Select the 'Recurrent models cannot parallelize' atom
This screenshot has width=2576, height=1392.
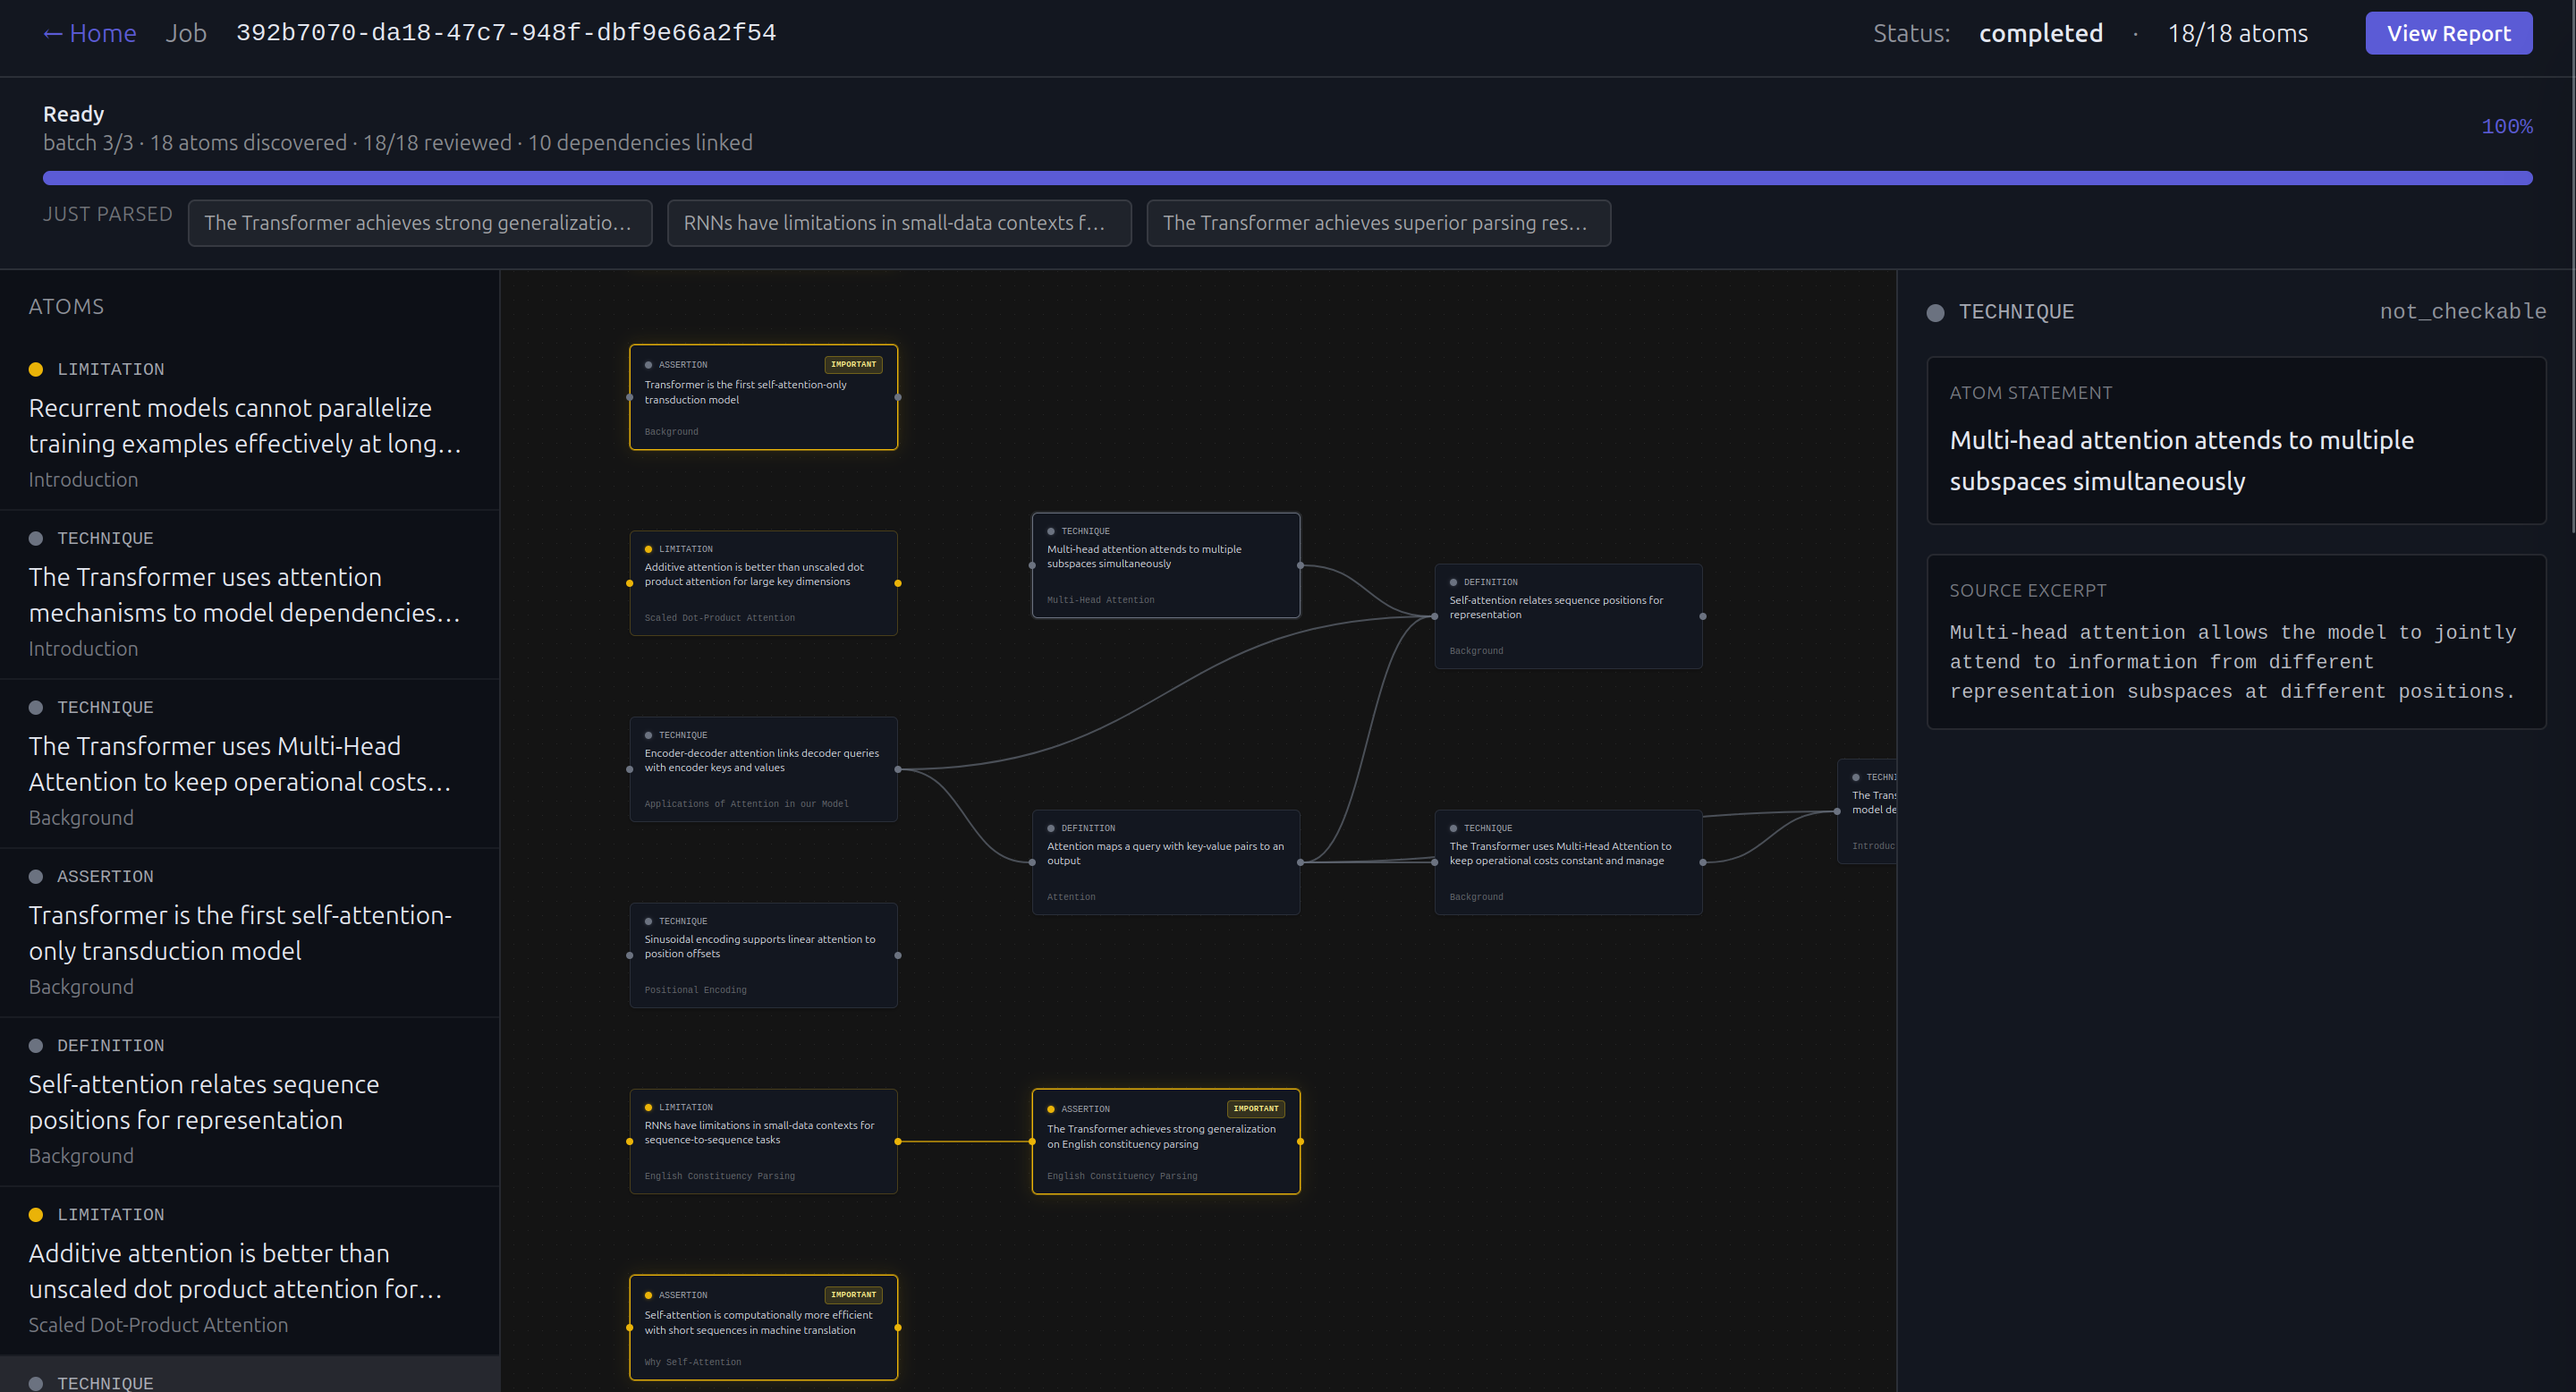tap(245, 425)
